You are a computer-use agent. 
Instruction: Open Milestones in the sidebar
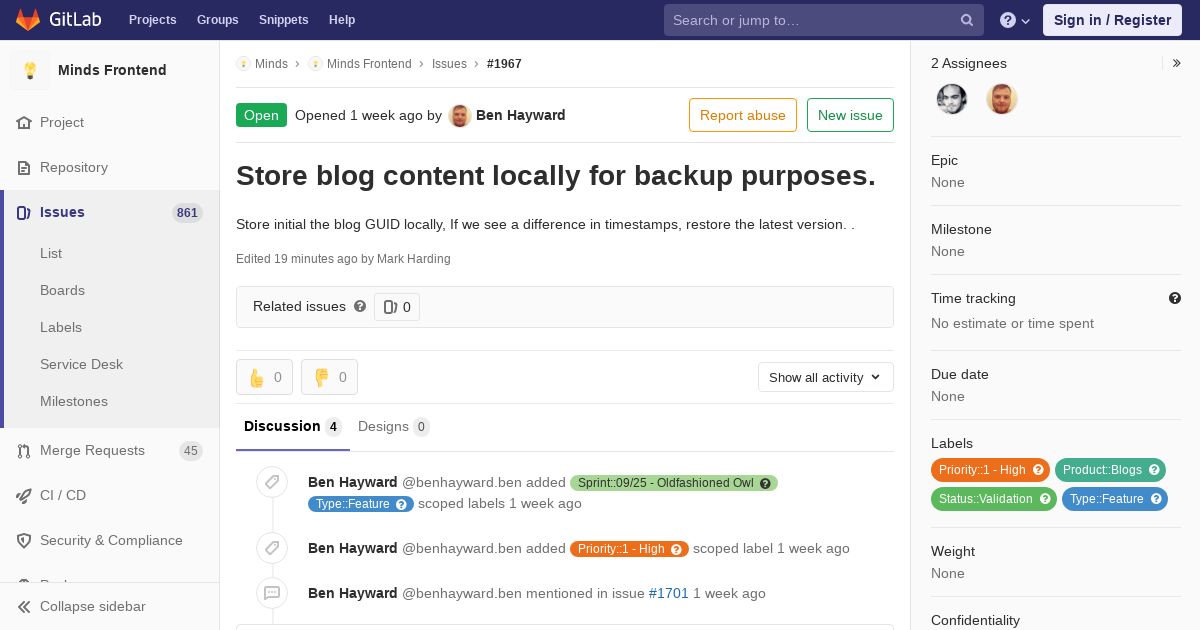74,401
